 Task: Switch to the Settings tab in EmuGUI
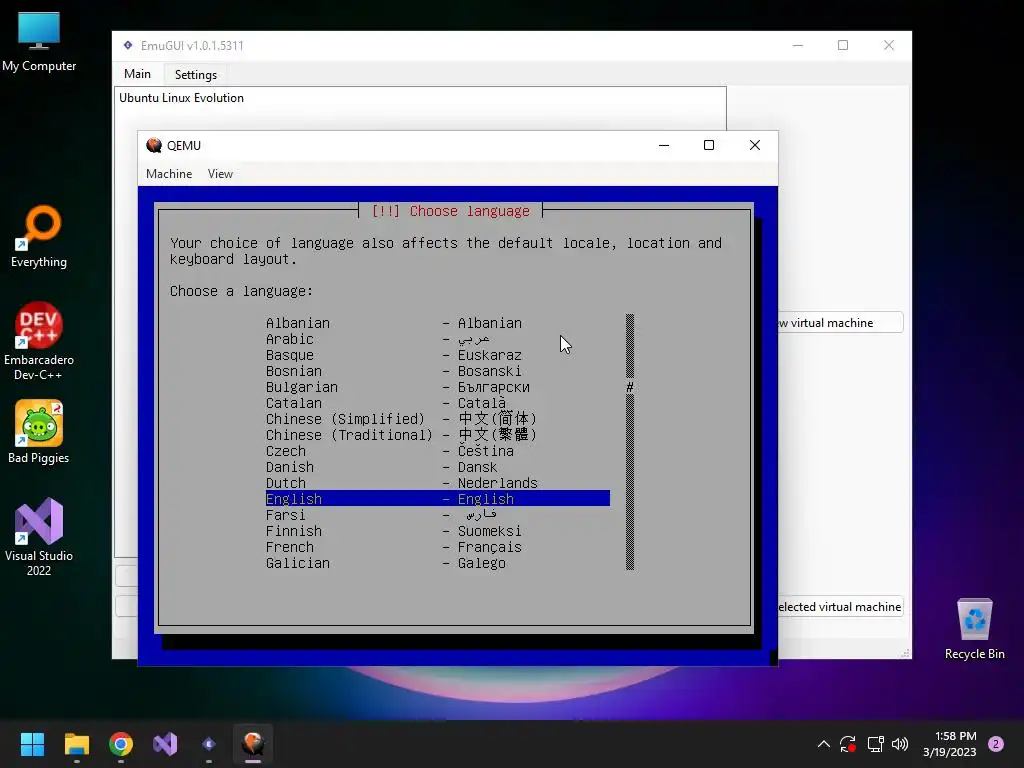click(196, 74)
